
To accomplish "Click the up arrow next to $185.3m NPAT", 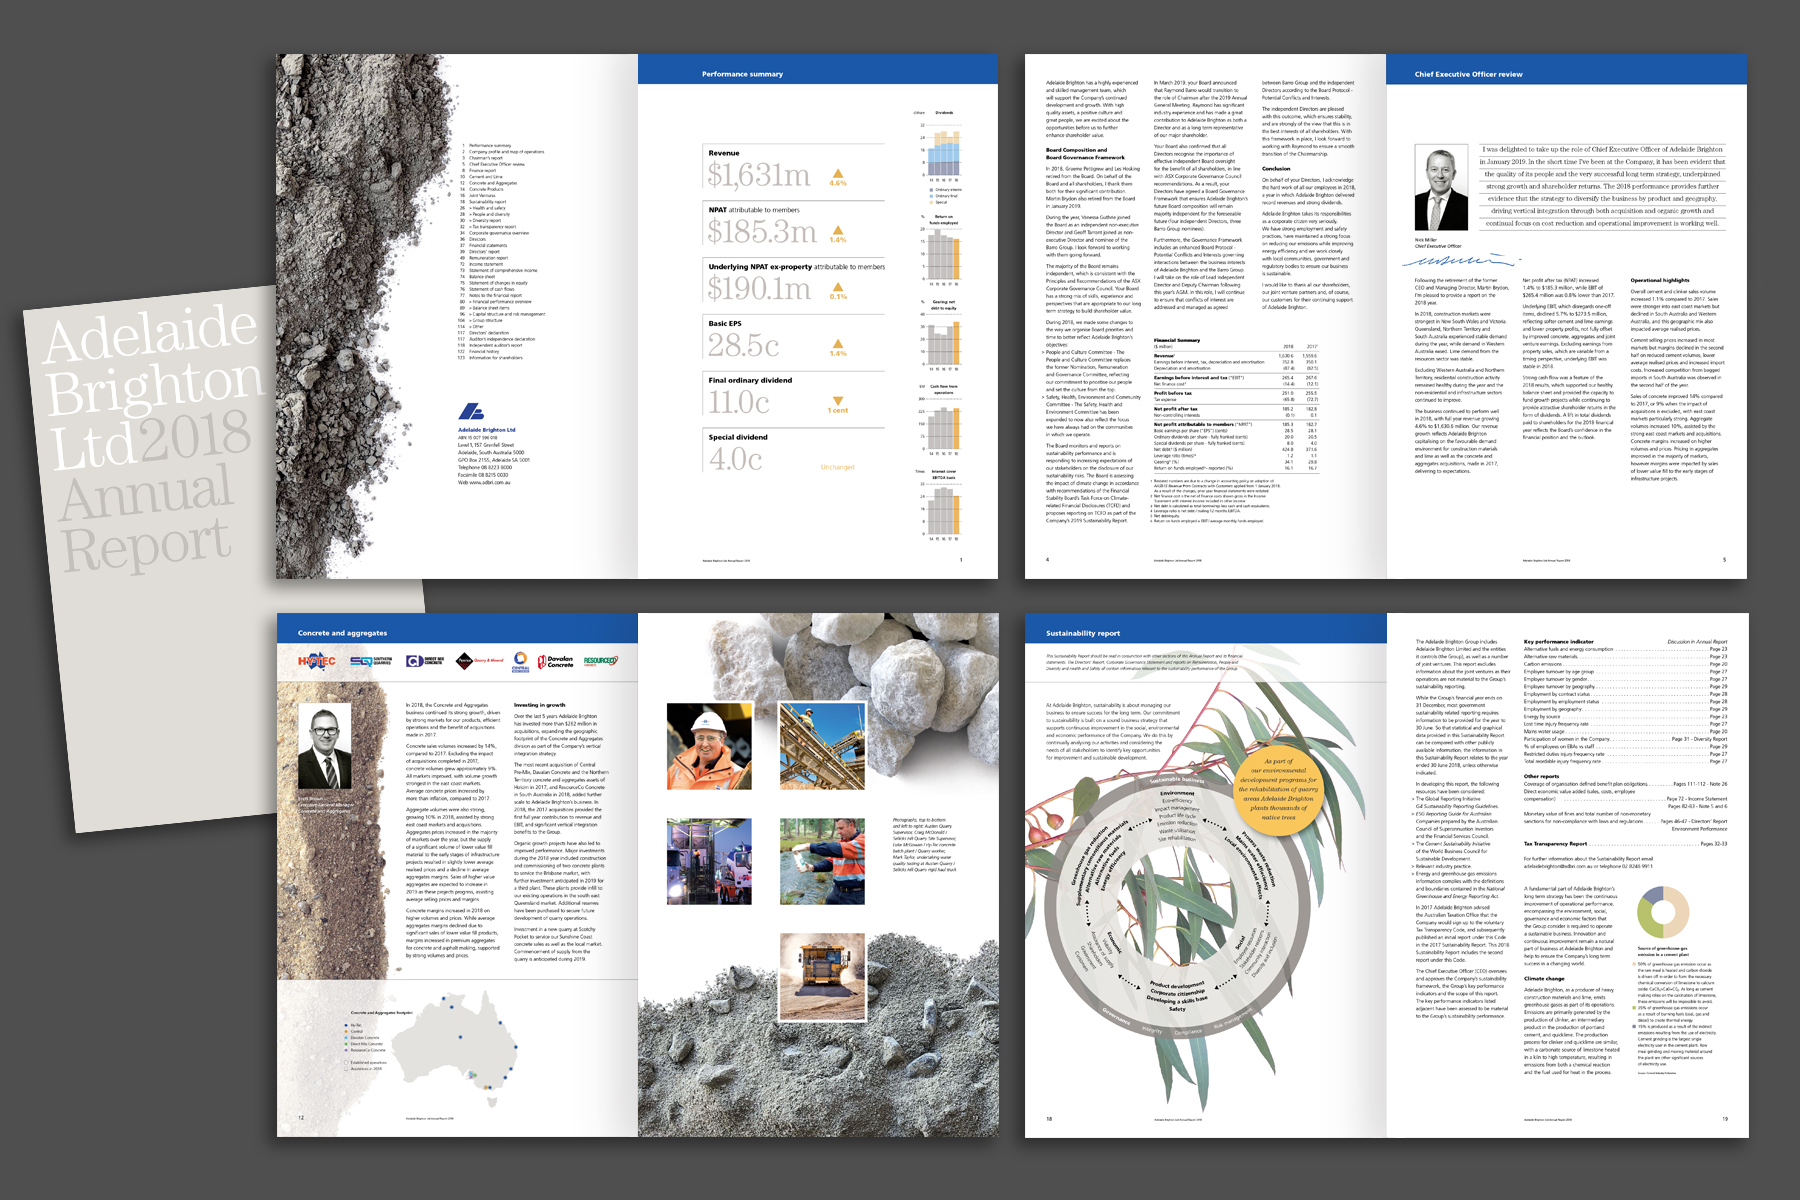I will [x=838, y=231].
